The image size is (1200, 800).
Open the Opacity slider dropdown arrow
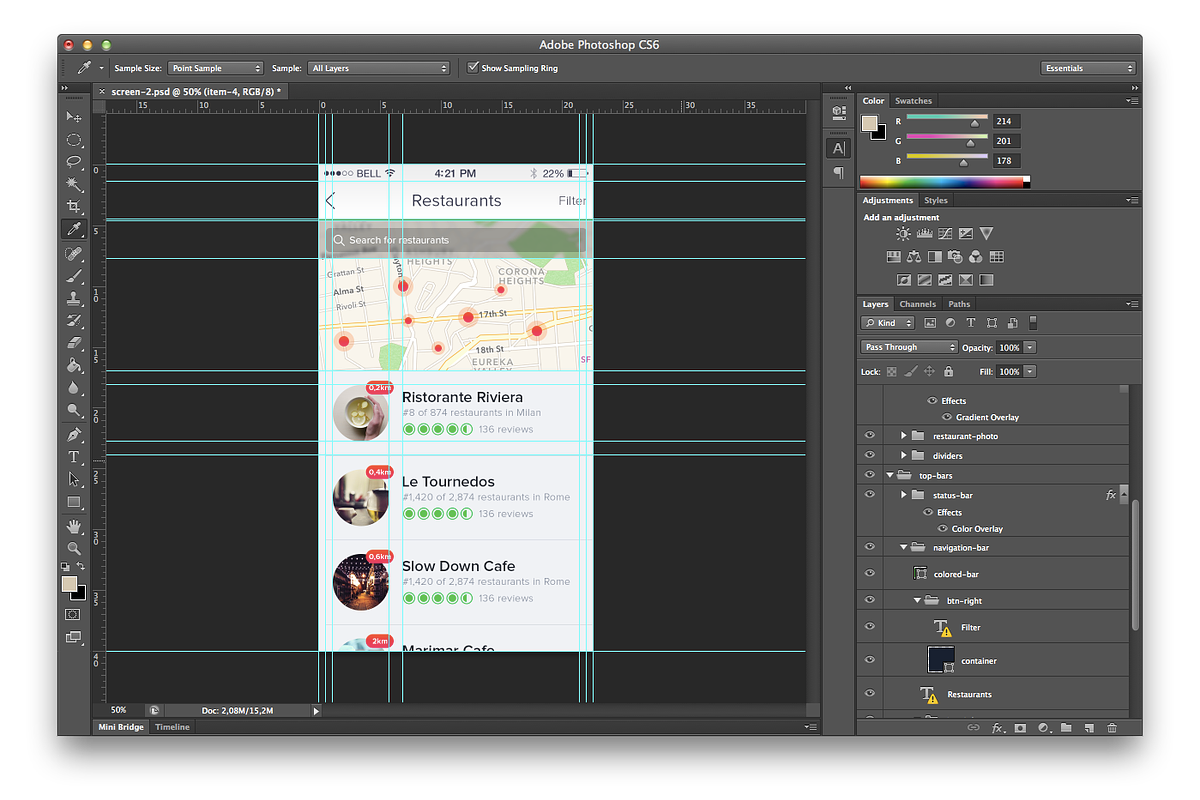[1030, 347]
